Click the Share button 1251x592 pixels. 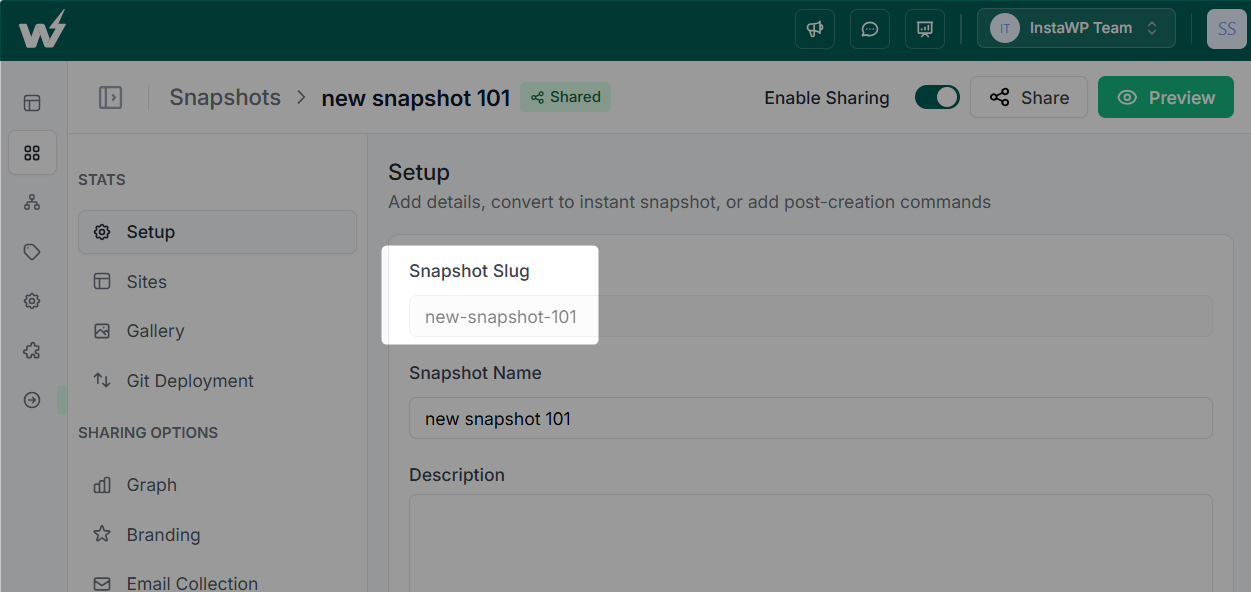(1028, 98)
